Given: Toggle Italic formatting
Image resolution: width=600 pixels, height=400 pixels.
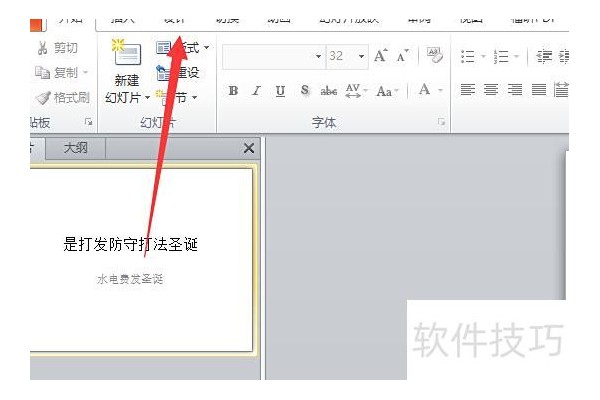Looking at the screenshot, I should coord(256,91).
